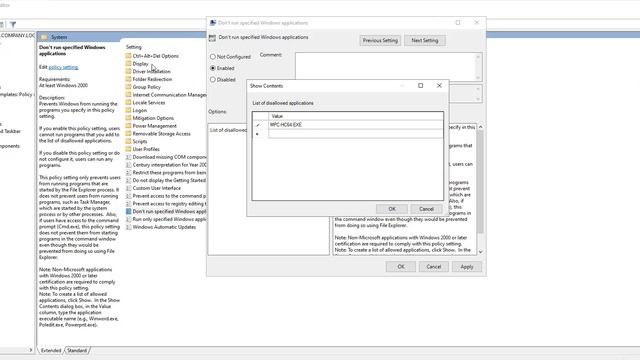640x360 pixels.
Task: Go to Next Setting
Action: point(424,40)
